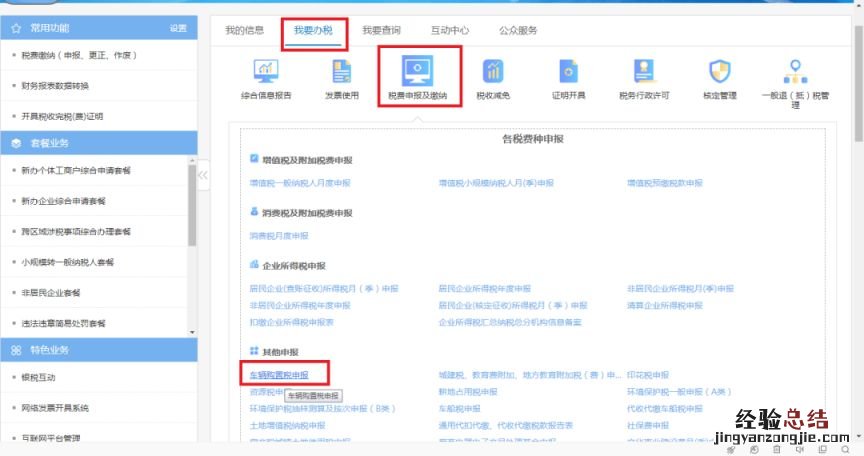
Task: Switch to the 互动中心 tab
Action: tap(450, 30)
